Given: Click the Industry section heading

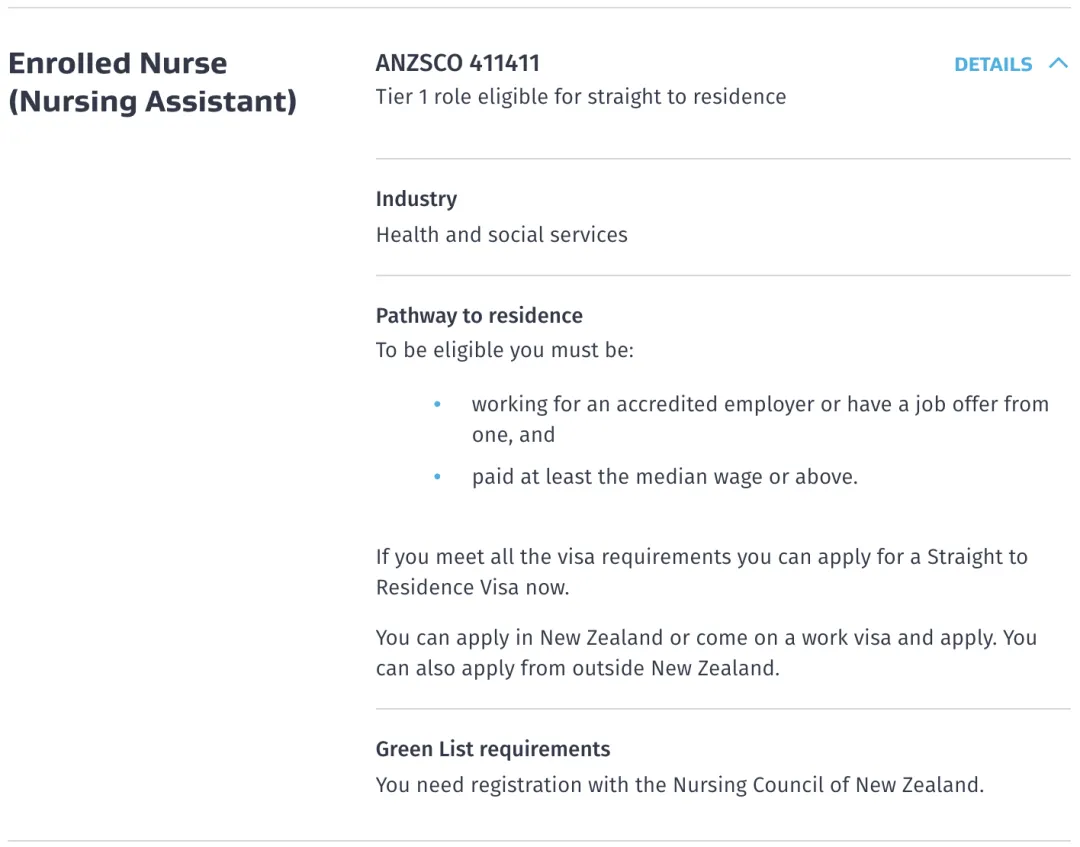Looking at the screenshot, I should [416, 199].
